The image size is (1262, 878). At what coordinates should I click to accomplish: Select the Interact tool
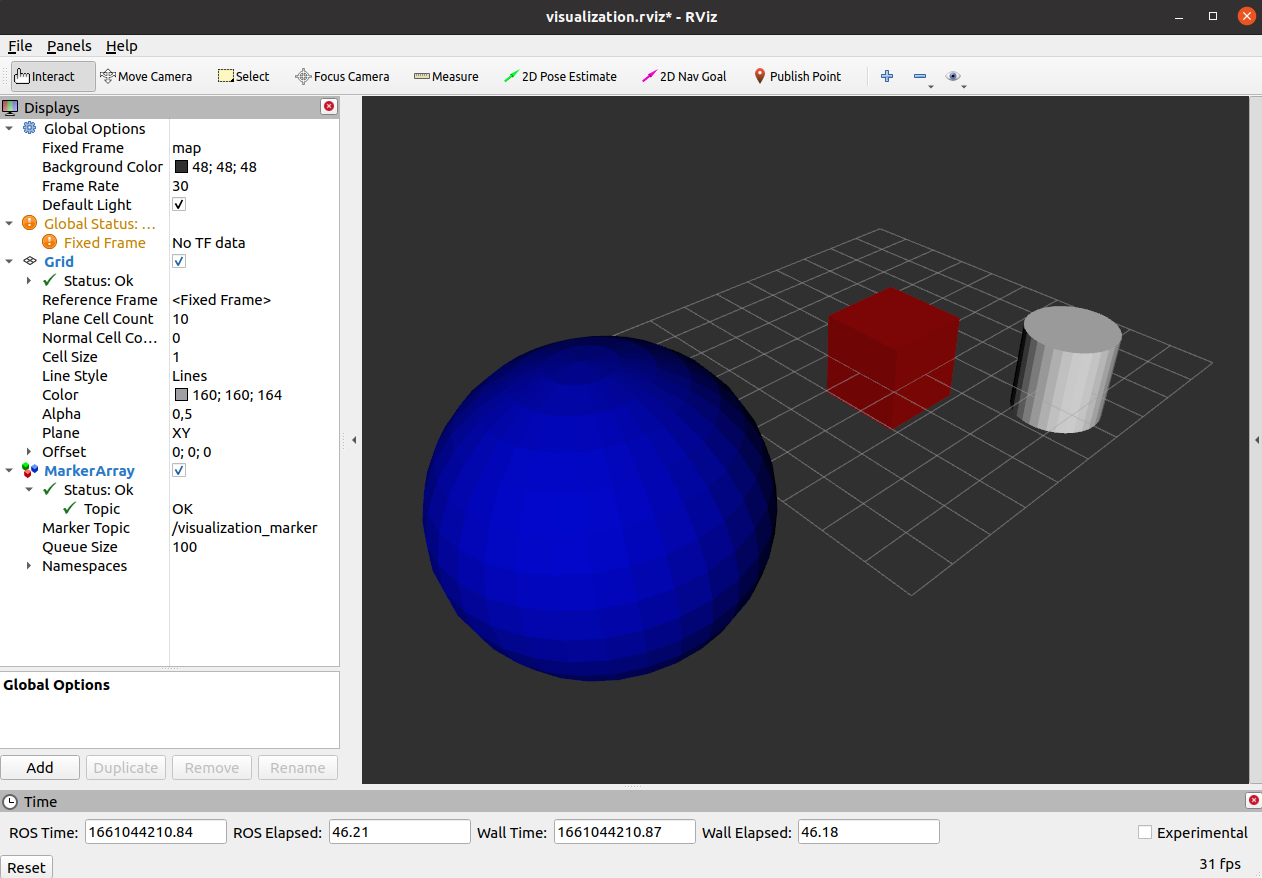tap(53, 76)
